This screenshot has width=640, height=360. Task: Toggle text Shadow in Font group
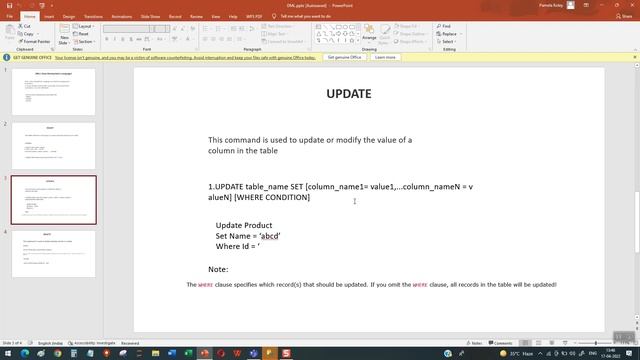pyautogui.click(x=131, y=39)
